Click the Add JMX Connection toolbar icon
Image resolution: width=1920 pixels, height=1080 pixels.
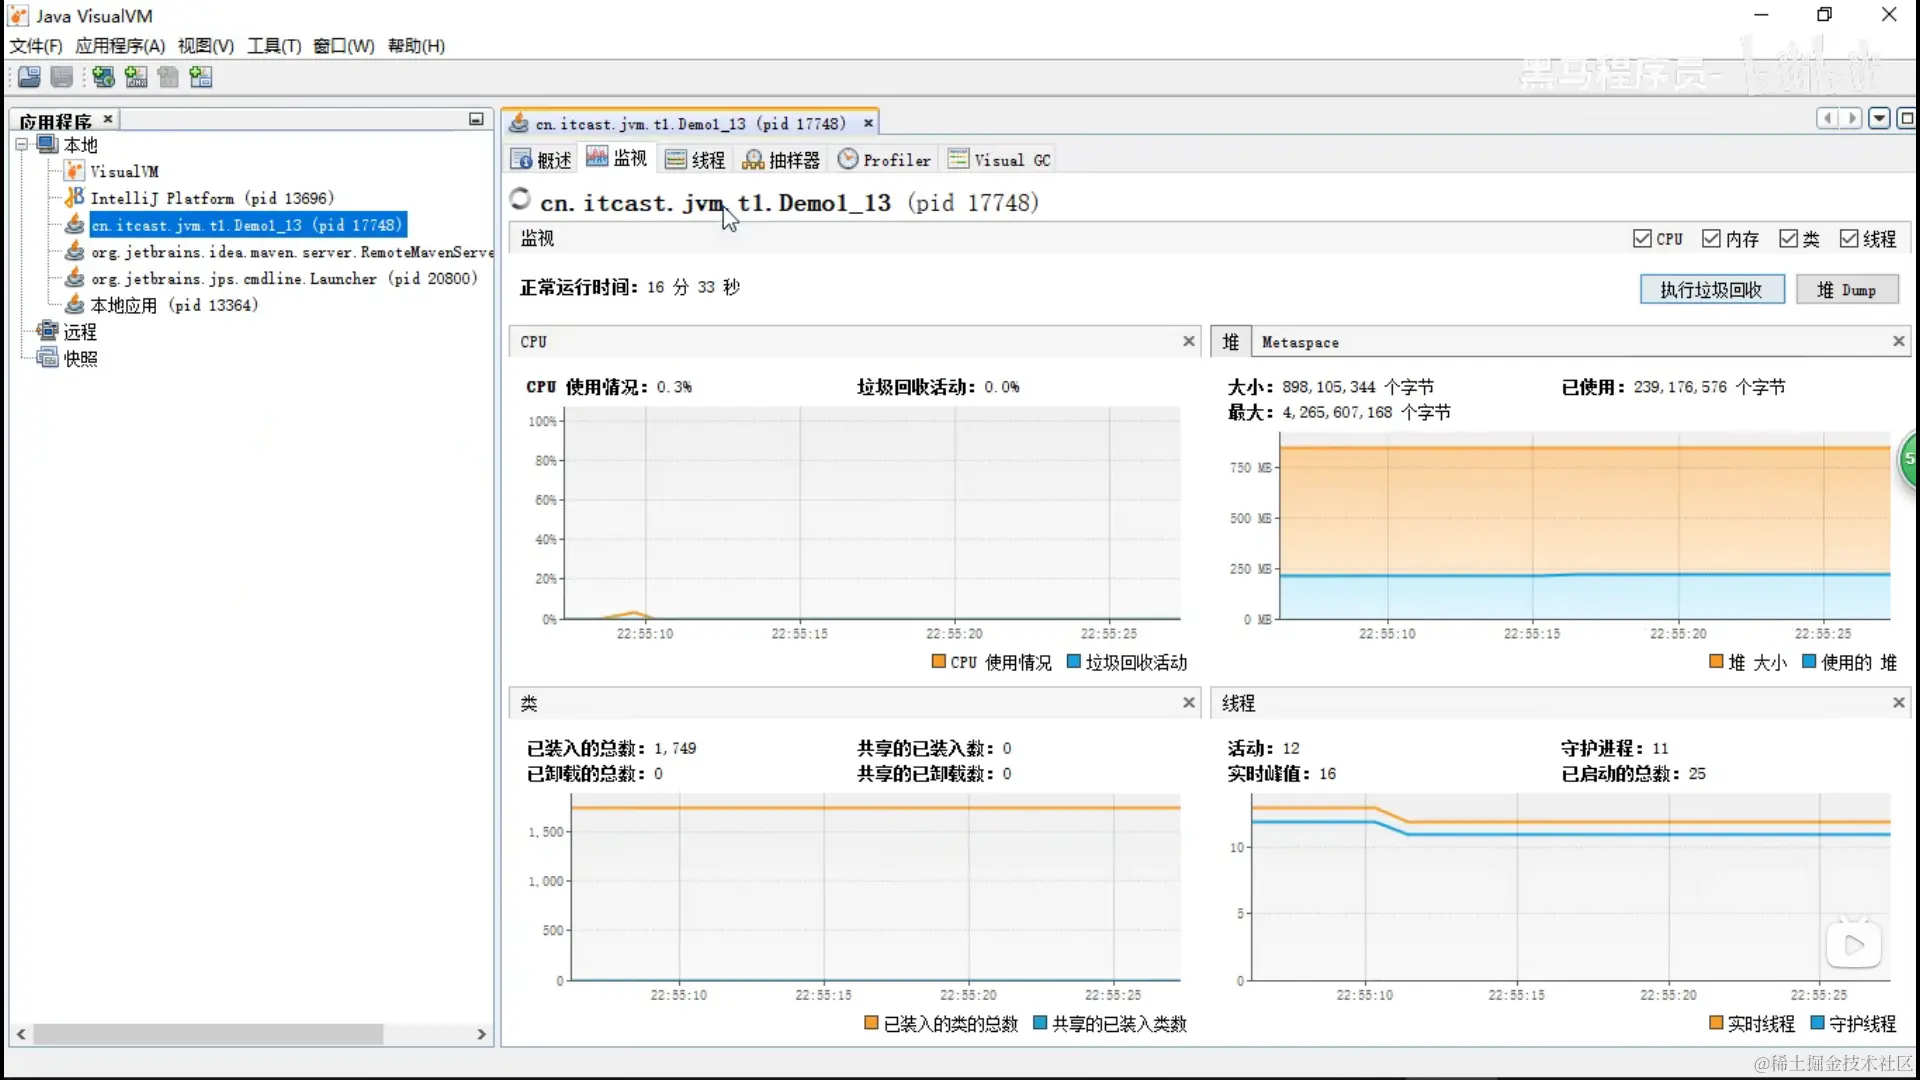point(136,77)
